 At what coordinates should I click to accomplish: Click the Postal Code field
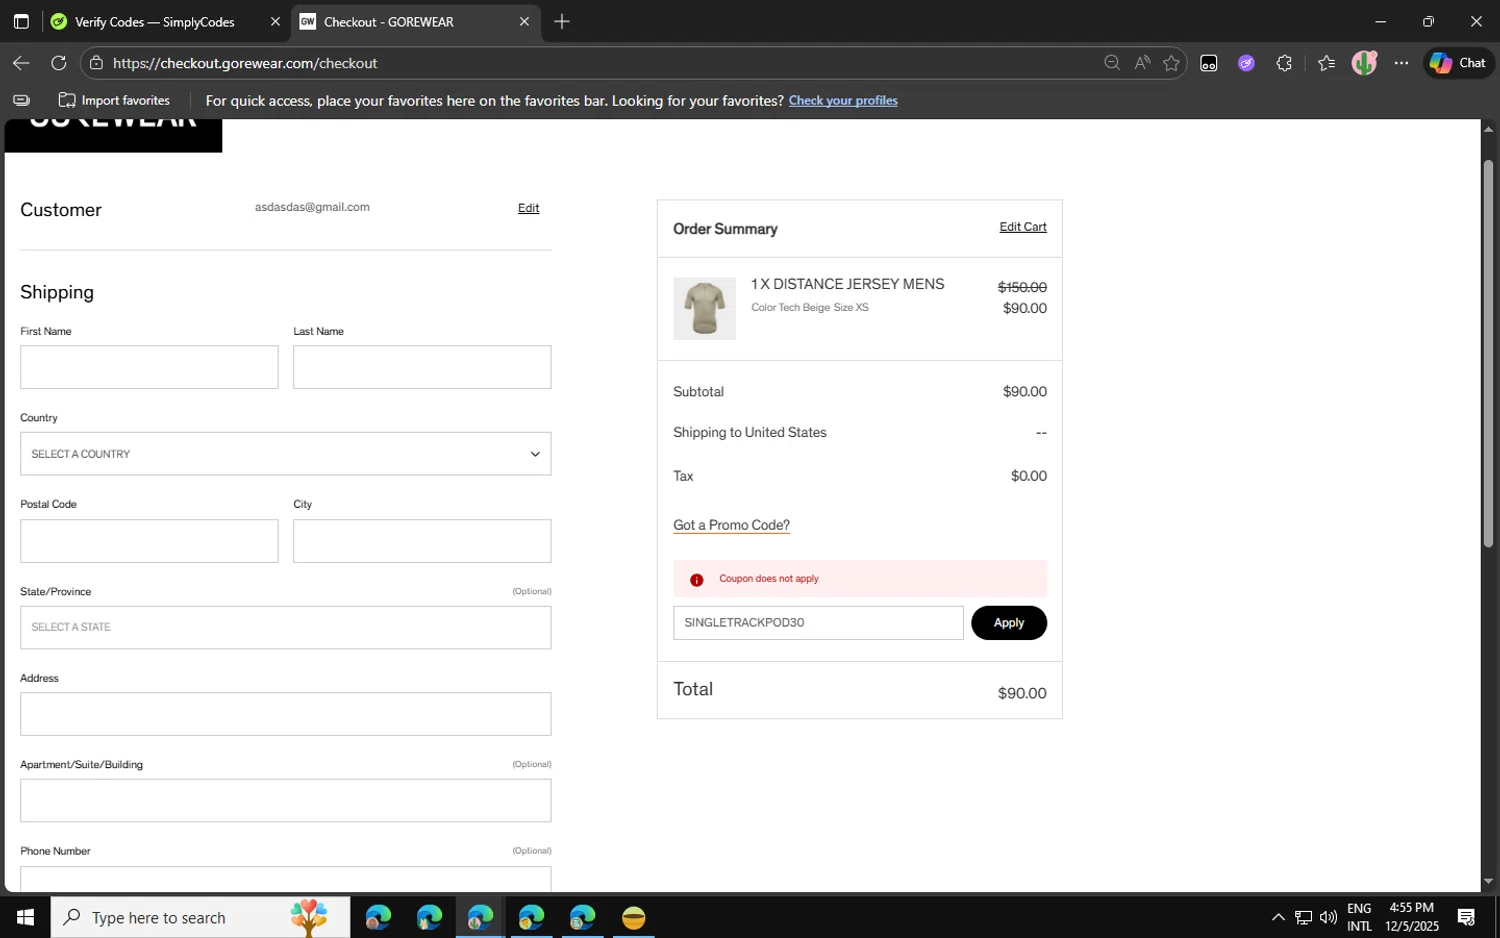[149, 541]
